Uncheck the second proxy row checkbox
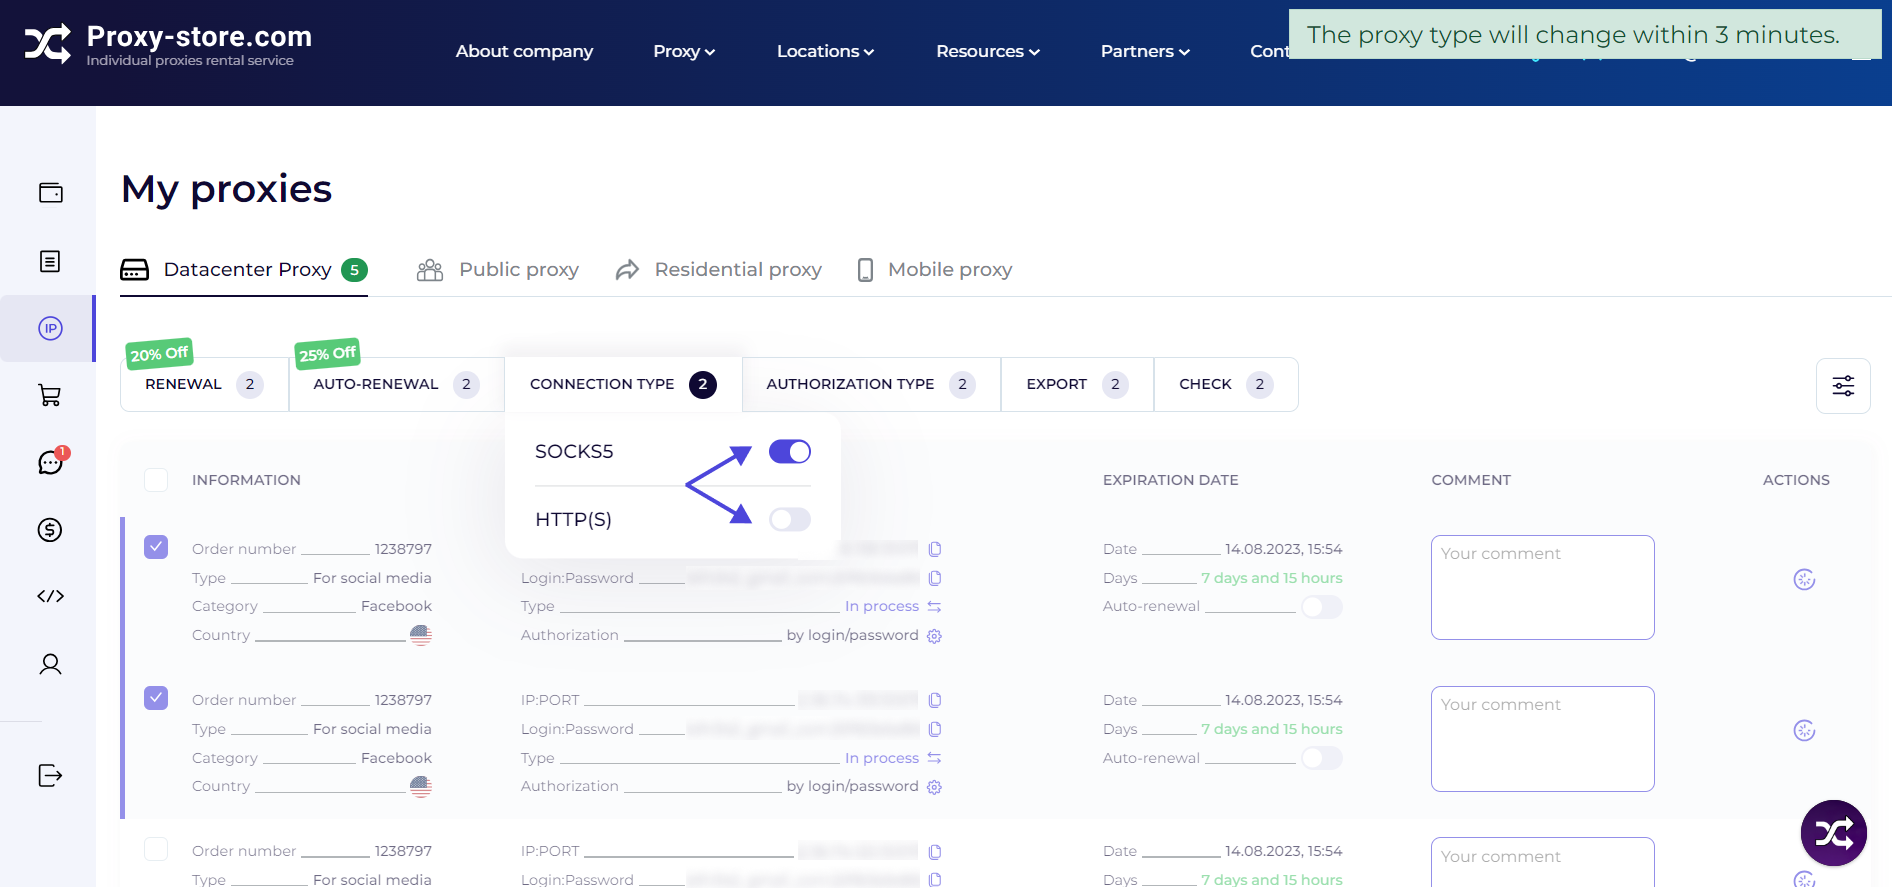The image size is (1892, 888). (x=156, y=698)
